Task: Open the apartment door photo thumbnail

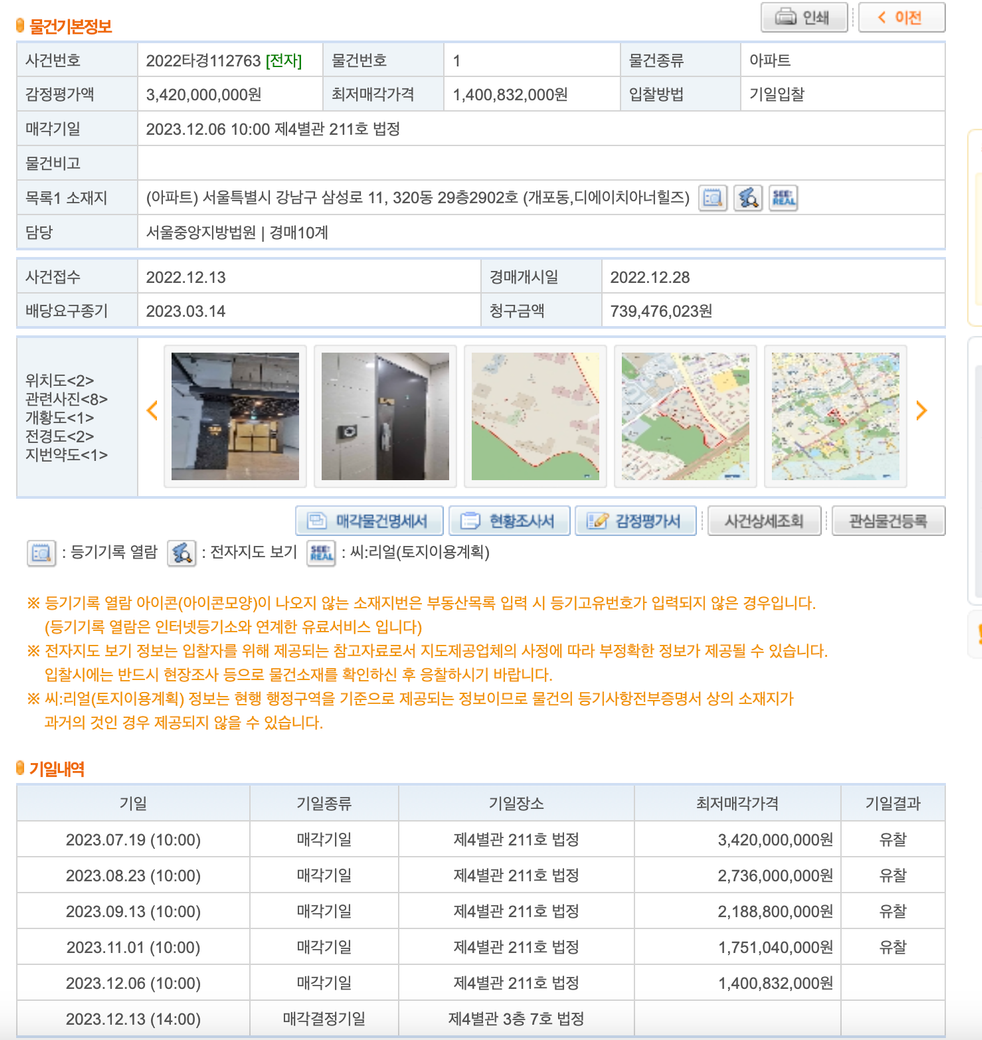Action: (385, 416)
